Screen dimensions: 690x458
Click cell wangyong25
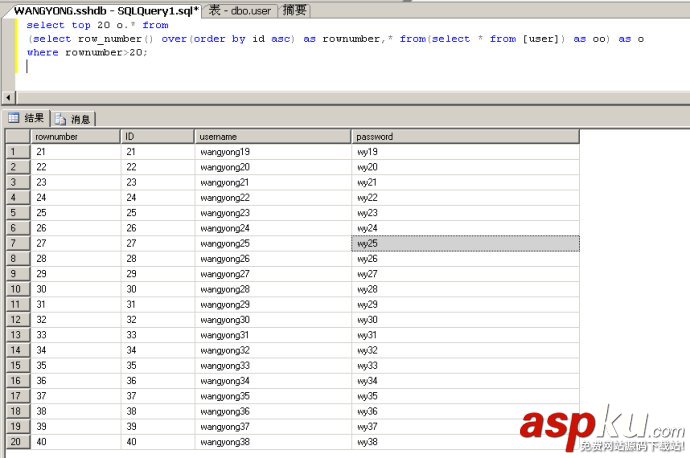coord(273,243)
